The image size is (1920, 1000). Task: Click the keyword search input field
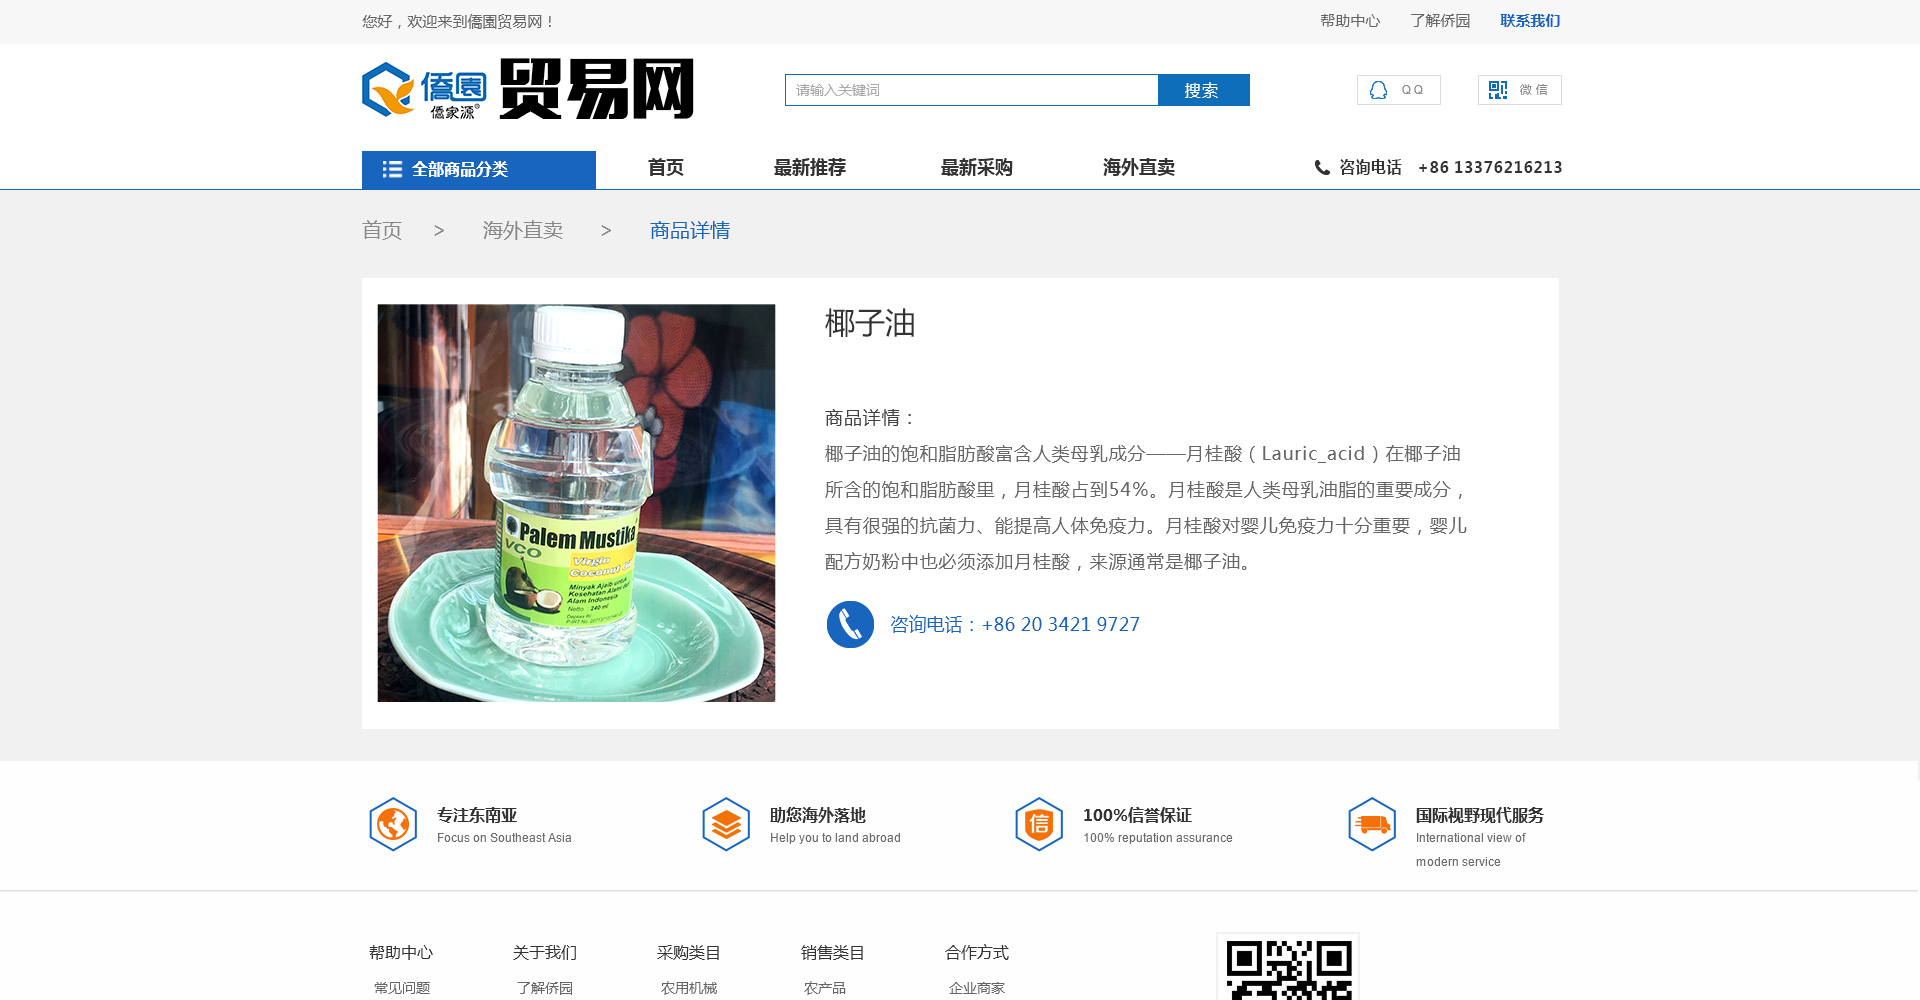(x=970, y=90)
